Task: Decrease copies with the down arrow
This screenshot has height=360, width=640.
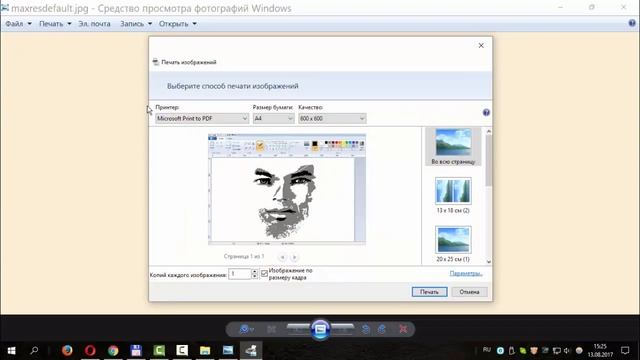Action: [x=254, y=276]
